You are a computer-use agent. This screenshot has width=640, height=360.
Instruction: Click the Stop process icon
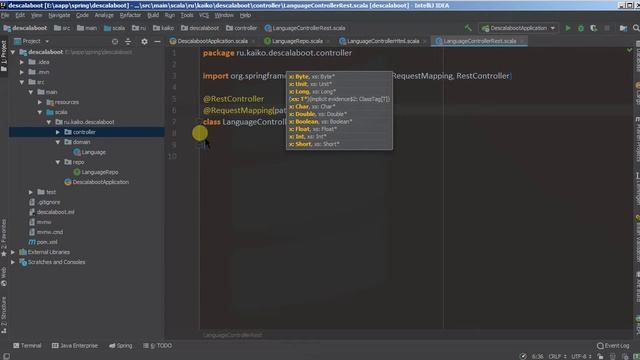coord(607,28)
